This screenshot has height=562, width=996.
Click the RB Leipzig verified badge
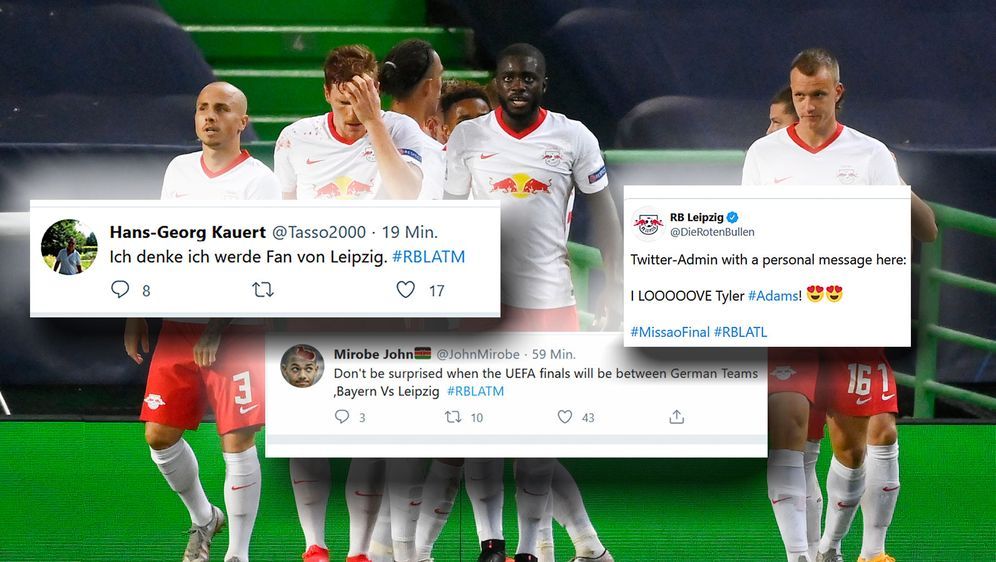(x=732, y=217)
